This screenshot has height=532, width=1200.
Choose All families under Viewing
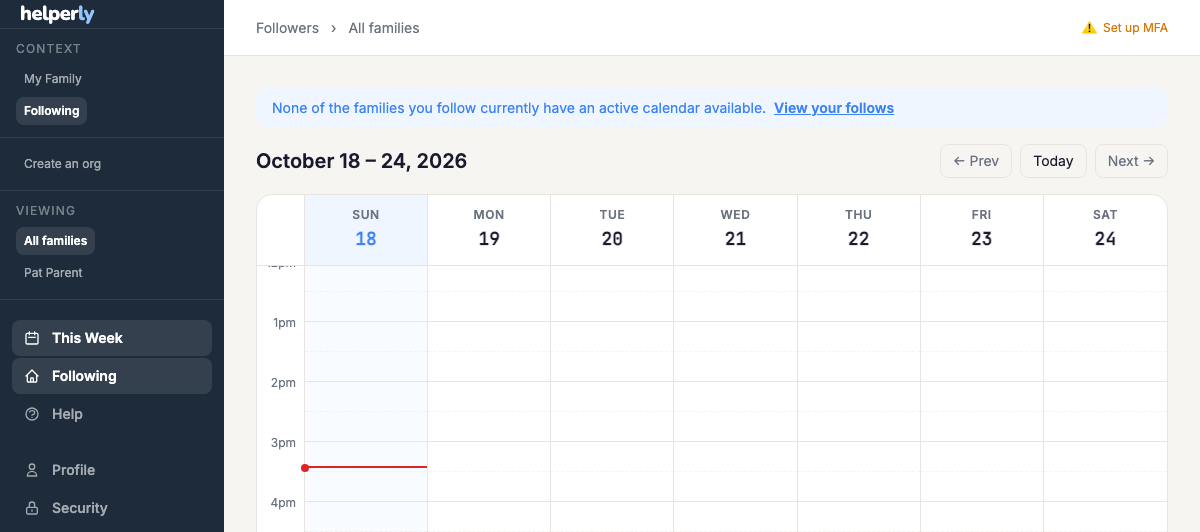click(x=55, y=241)
